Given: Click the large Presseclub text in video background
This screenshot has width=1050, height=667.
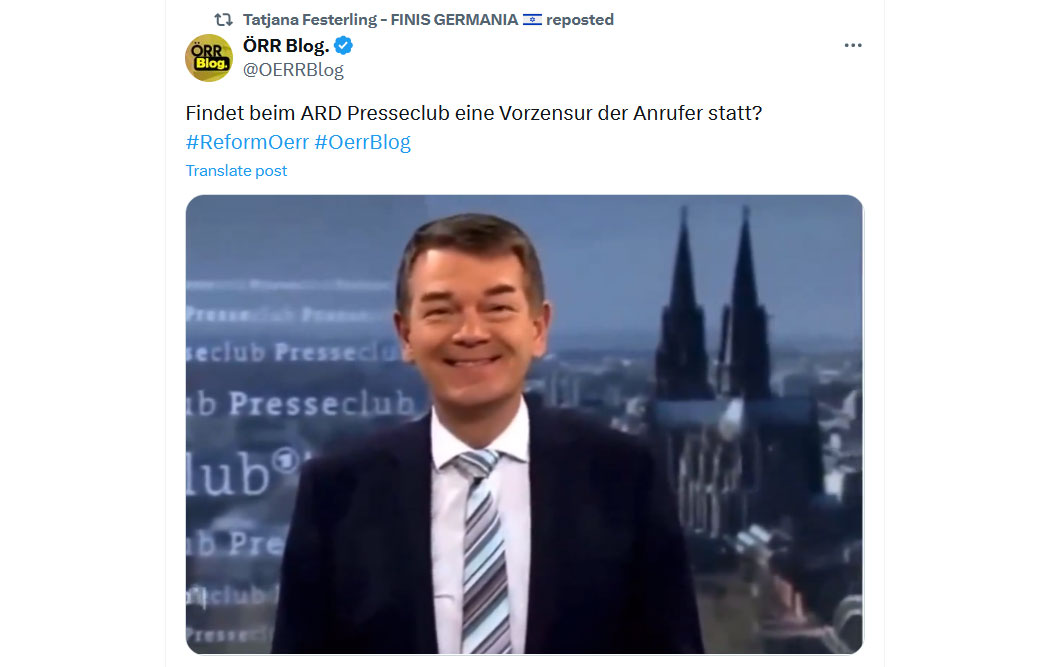Looking at the screenshot, I should [321, 404].
